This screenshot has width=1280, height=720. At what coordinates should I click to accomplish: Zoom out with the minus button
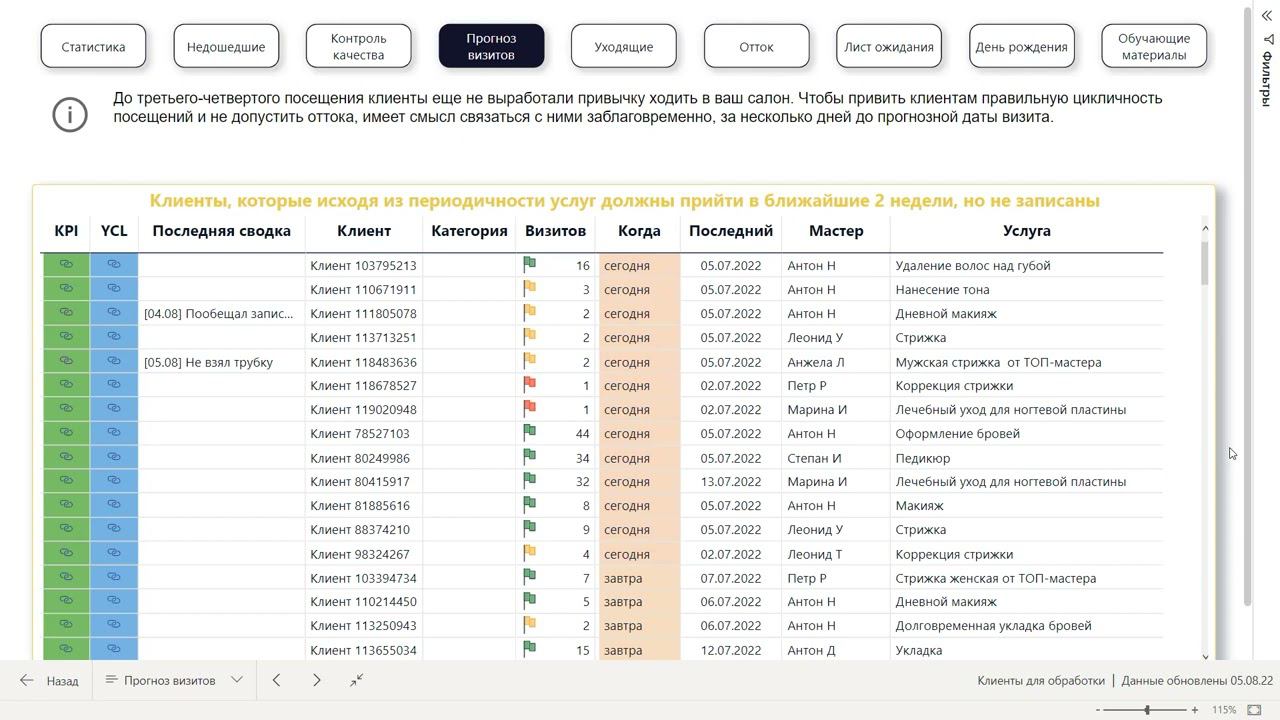pyautogui.click(x=1098, y=710)
